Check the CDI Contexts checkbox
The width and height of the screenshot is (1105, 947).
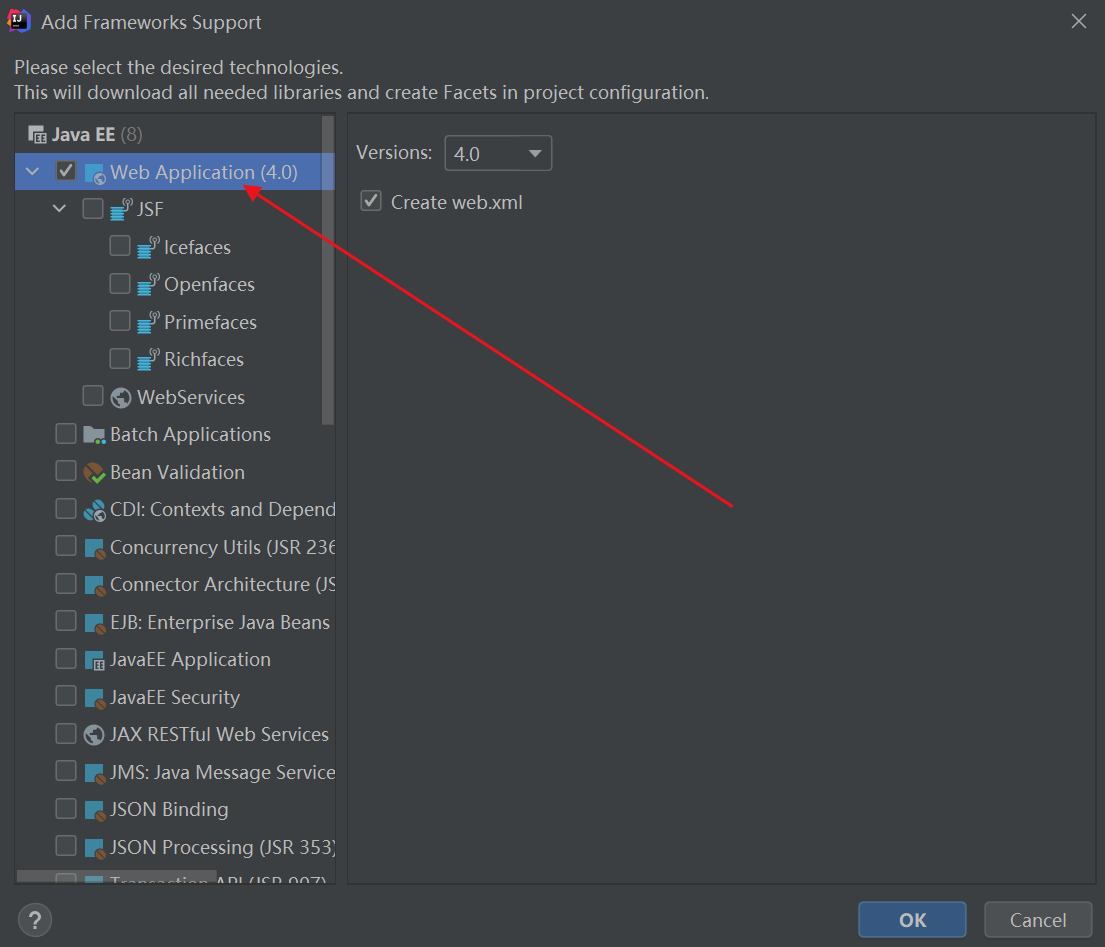(x=66, y=508)
